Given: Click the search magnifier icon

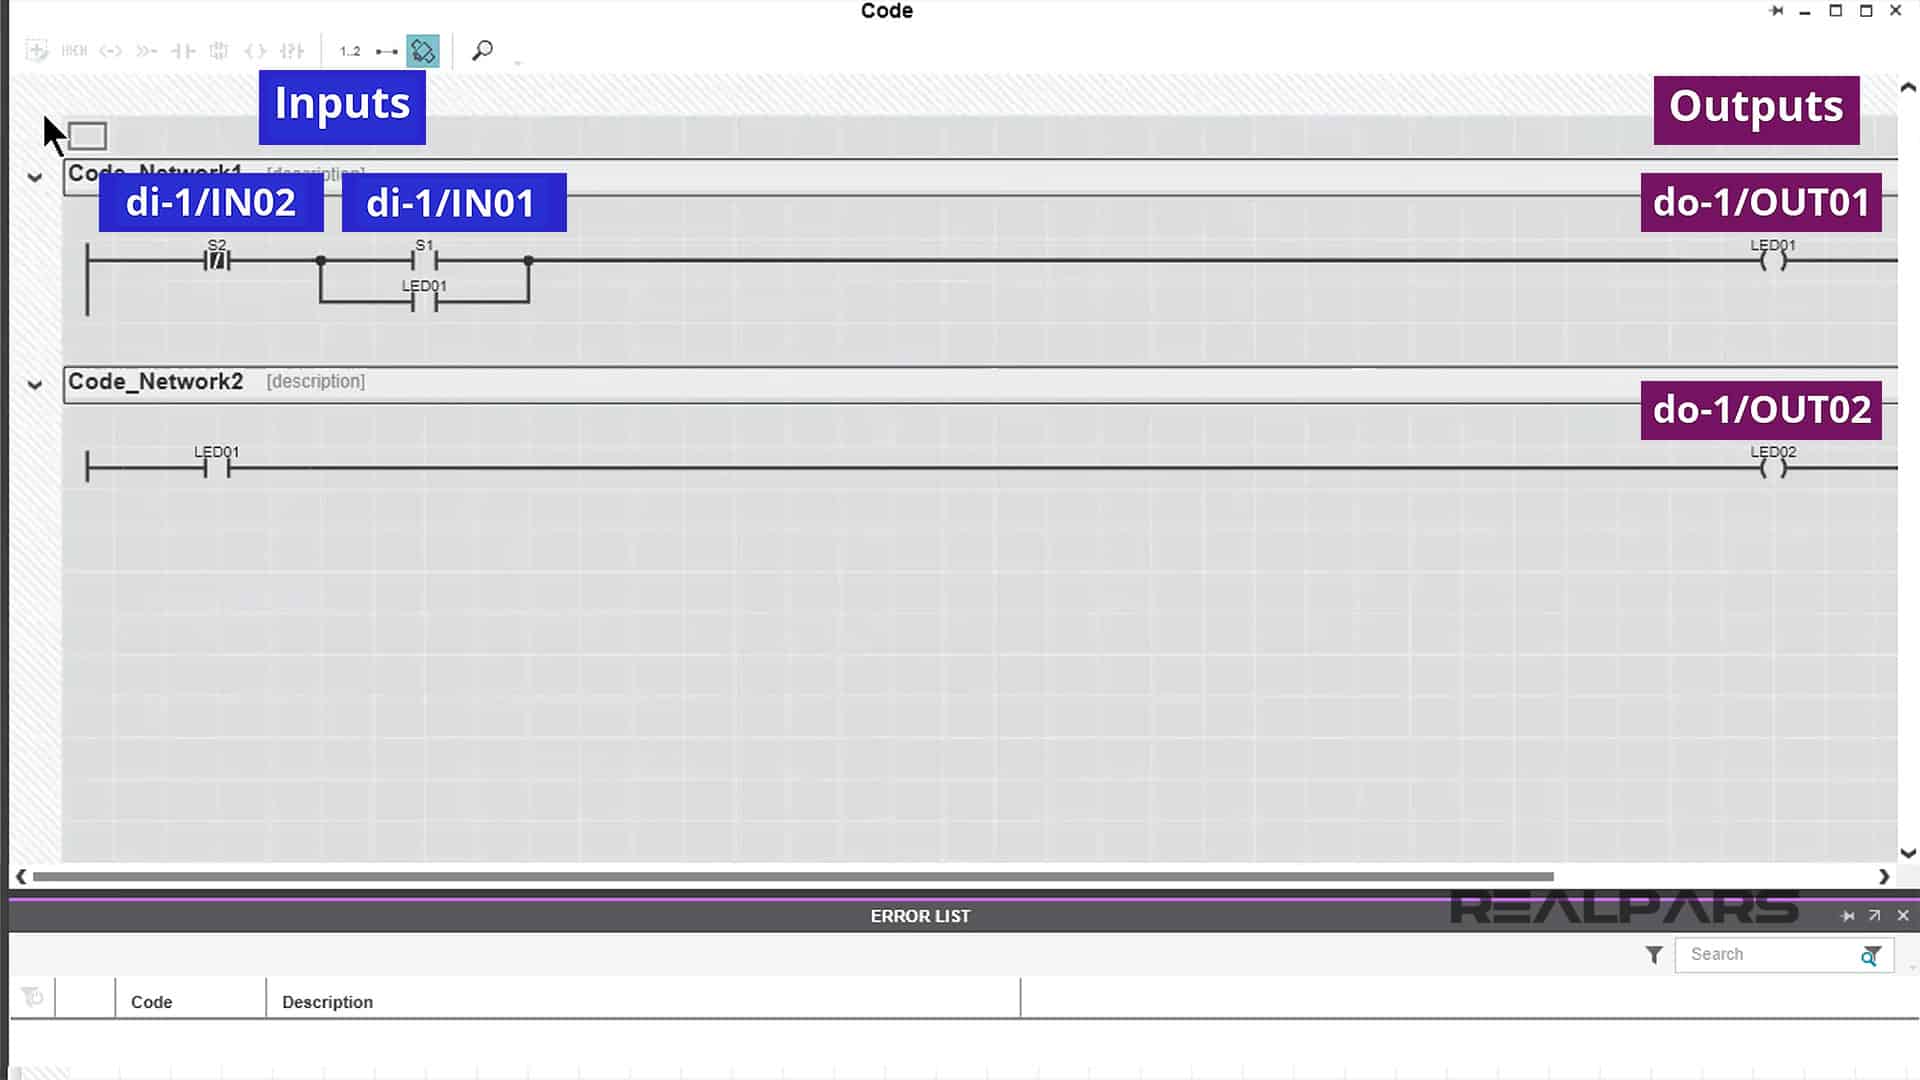Looking at the screenshot, I should [x=481, y=50].
